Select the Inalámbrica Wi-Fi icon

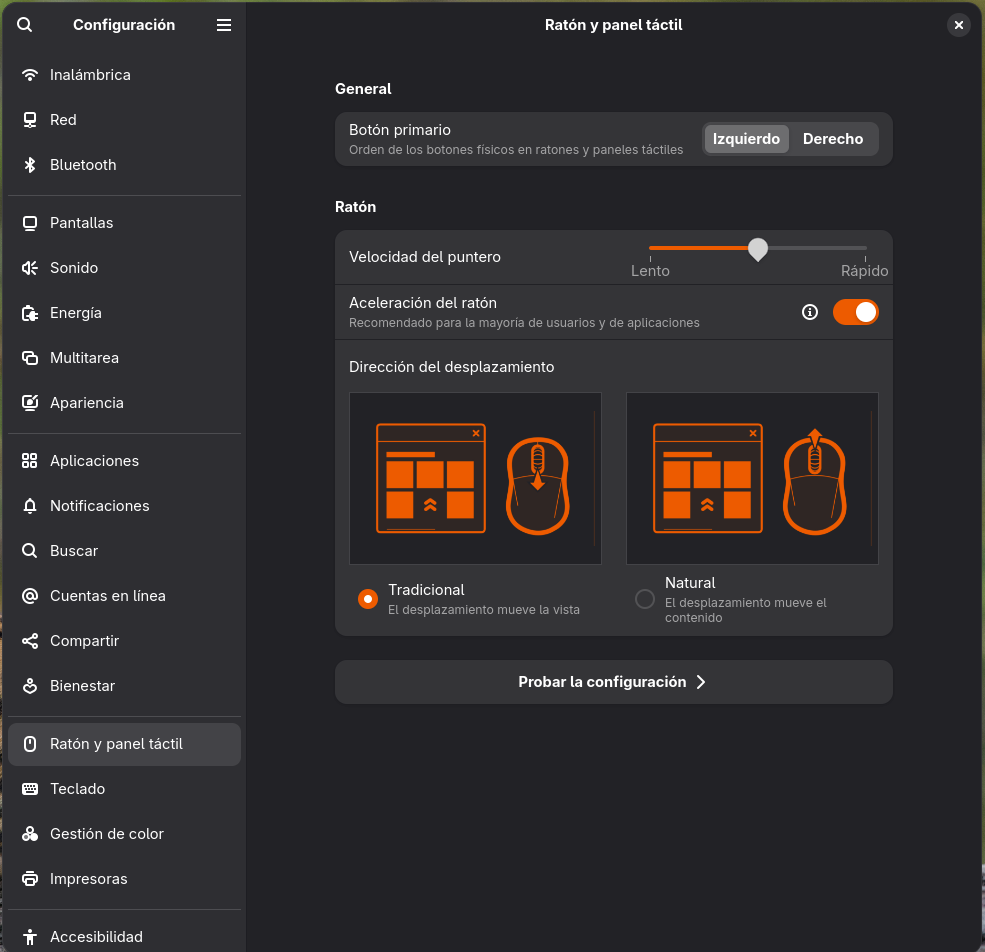point(30,75)
